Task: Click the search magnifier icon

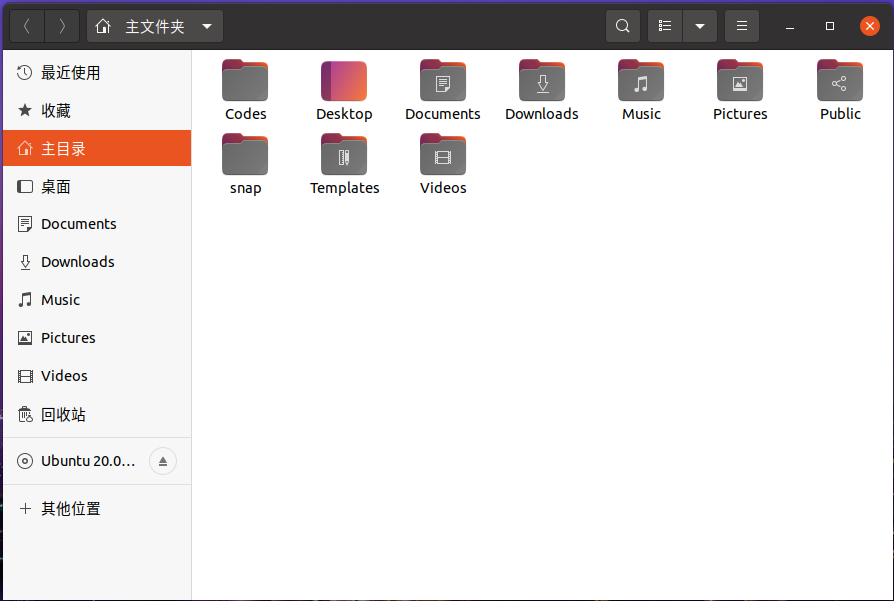Action: (623, 26)
